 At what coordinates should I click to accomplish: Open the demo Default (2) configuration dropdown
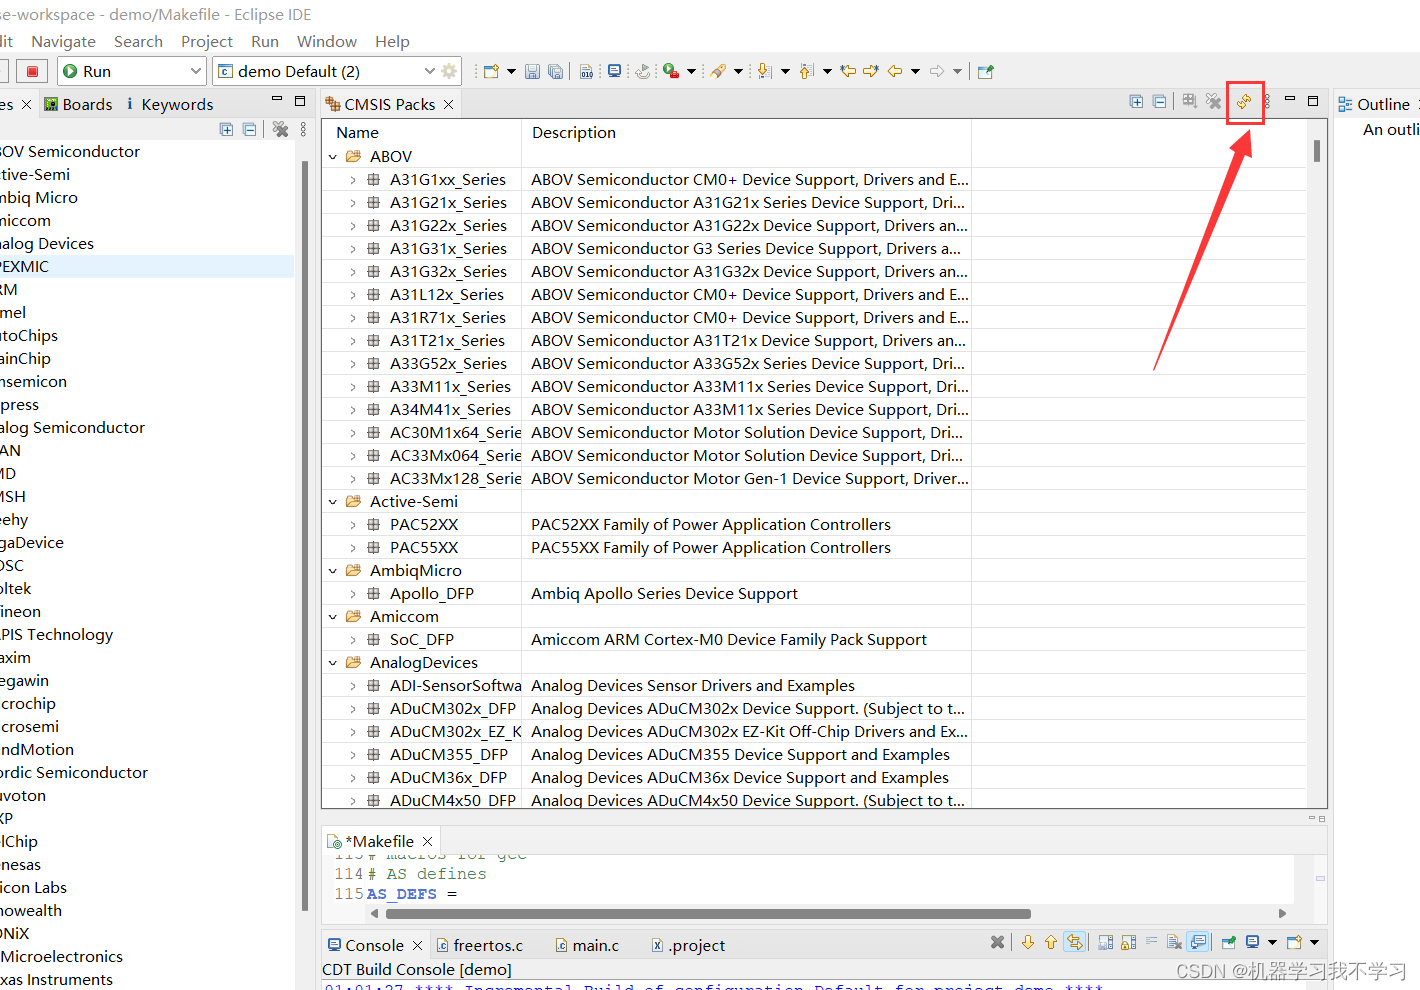coord(430,71)
